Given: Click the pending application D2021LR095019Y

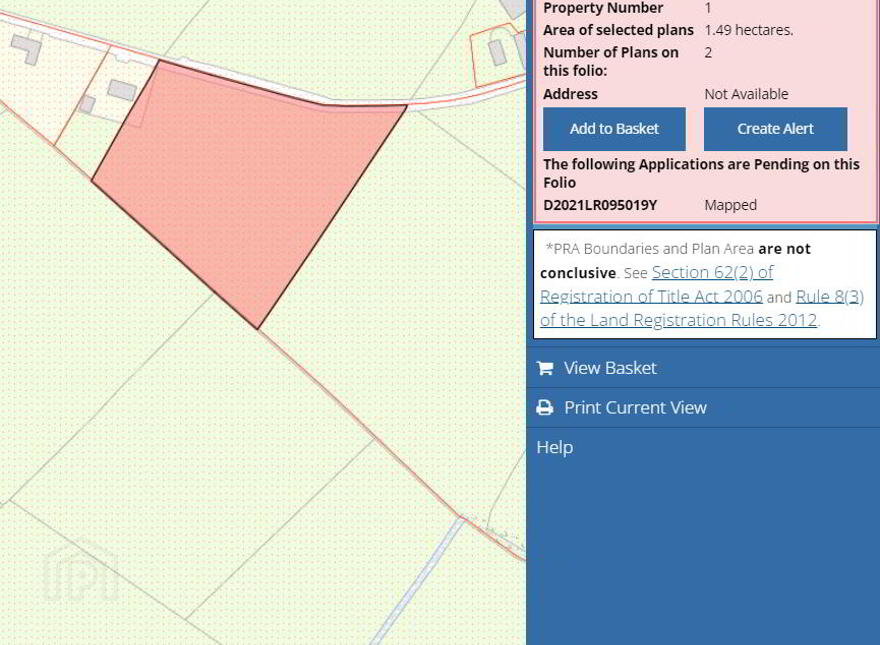Looking at the screenshot, I should [600, 205].
